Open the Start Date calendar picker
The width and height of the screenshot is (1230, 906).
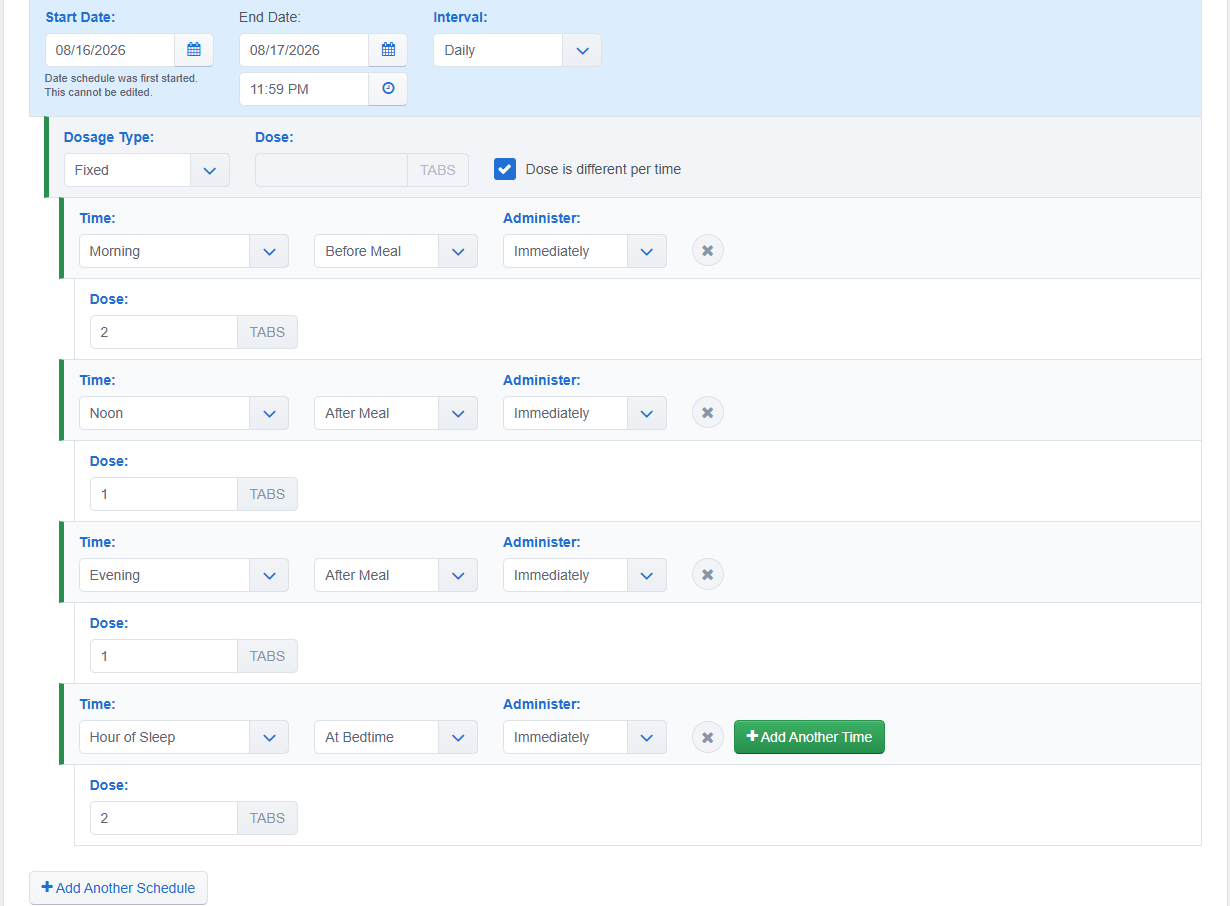[x=194, y=50]
